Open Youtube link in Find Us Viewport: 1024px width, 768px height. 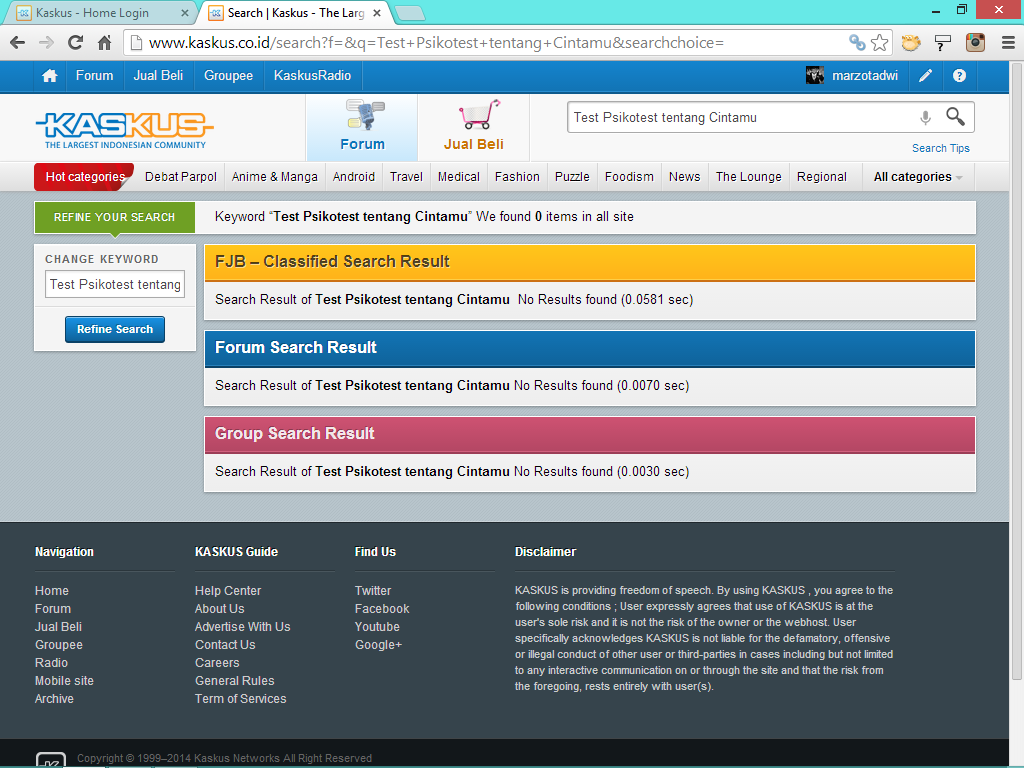(x=377, y=627)
